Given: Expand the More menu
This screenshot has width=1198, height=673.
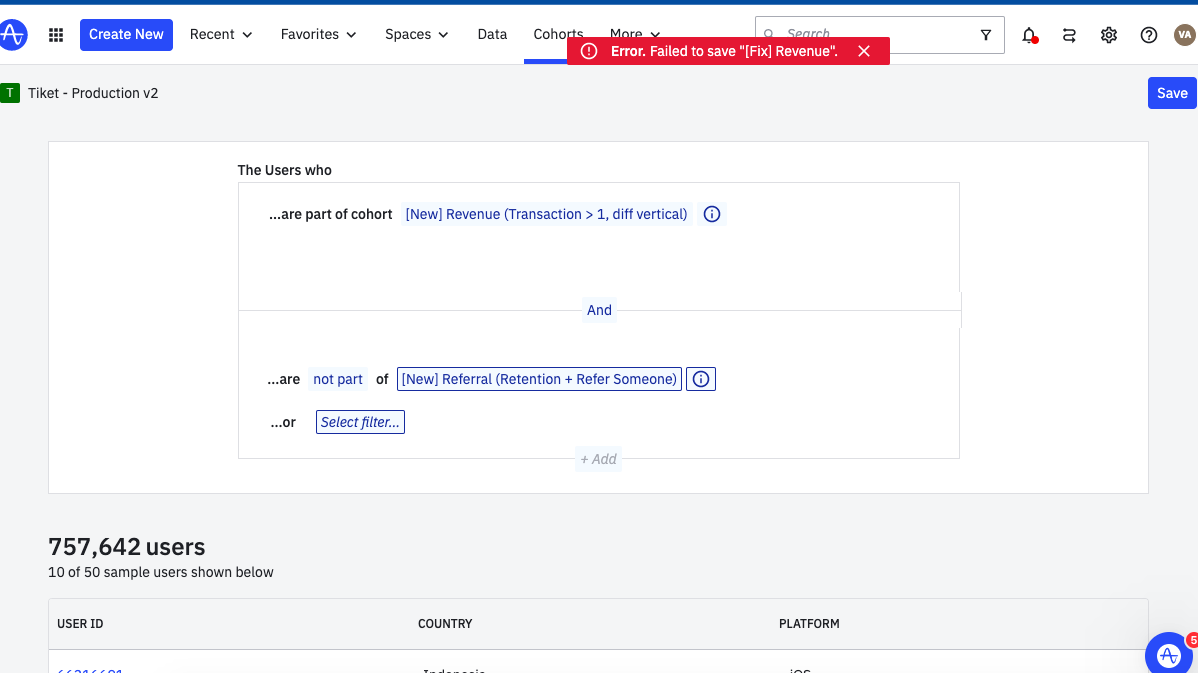Looking at the screenshot, I should pos(634,34).
